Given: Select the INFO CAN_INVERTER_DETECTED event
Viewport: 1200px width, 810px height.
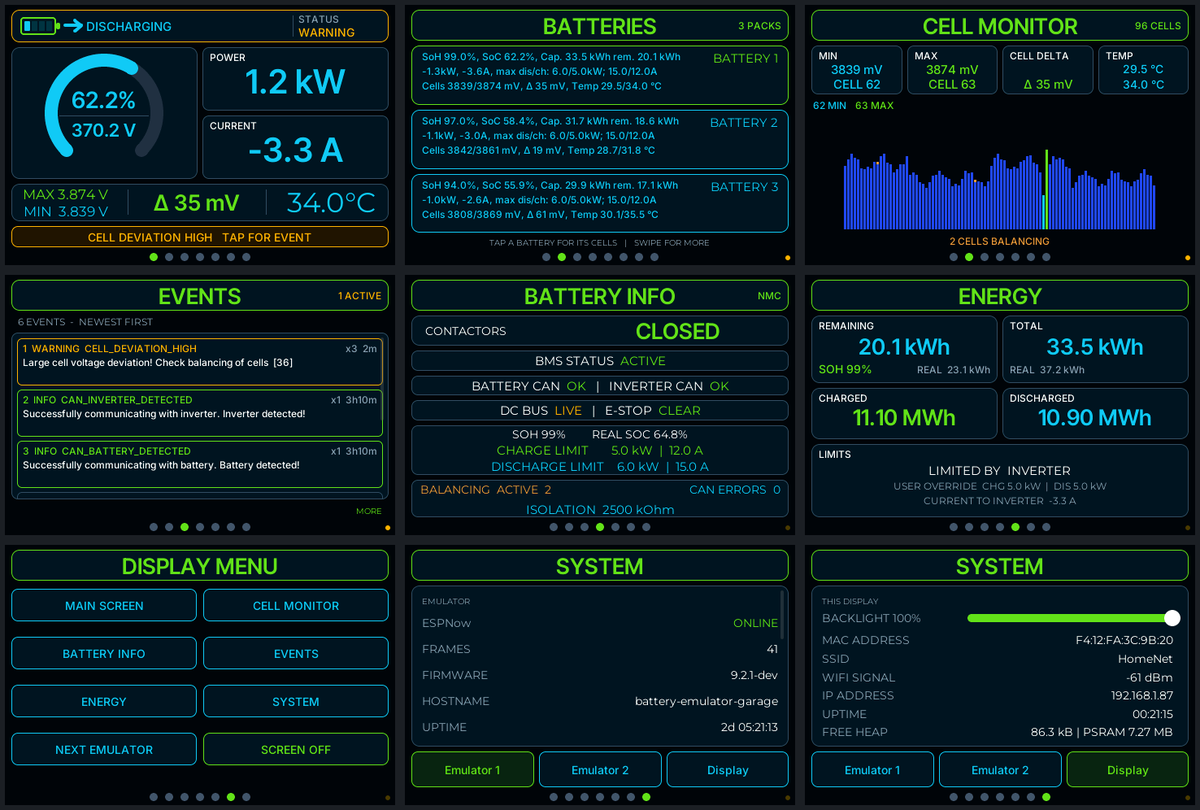Looking at the screenshot, I should click(200, 413).
